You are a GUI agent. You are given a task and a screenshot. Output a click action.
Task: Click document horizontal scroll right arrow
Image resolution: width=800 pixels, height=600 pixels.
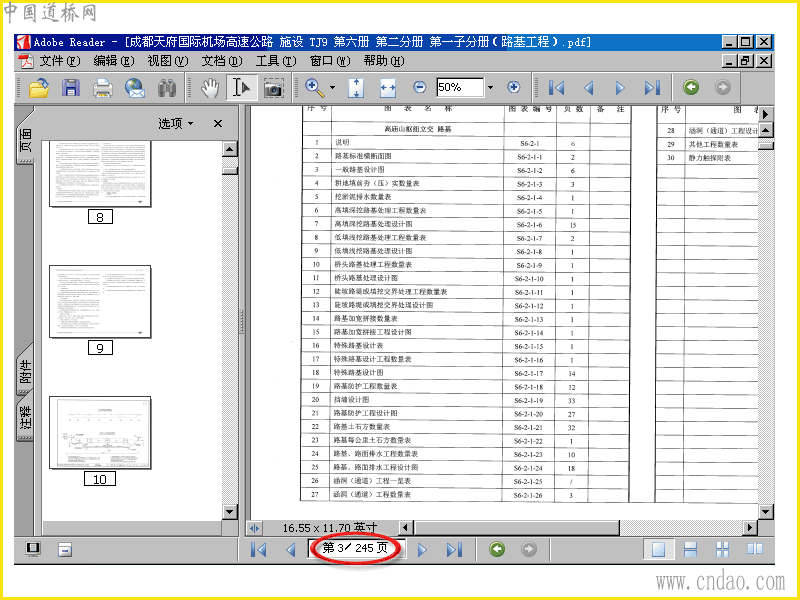[x=750, y=528]
